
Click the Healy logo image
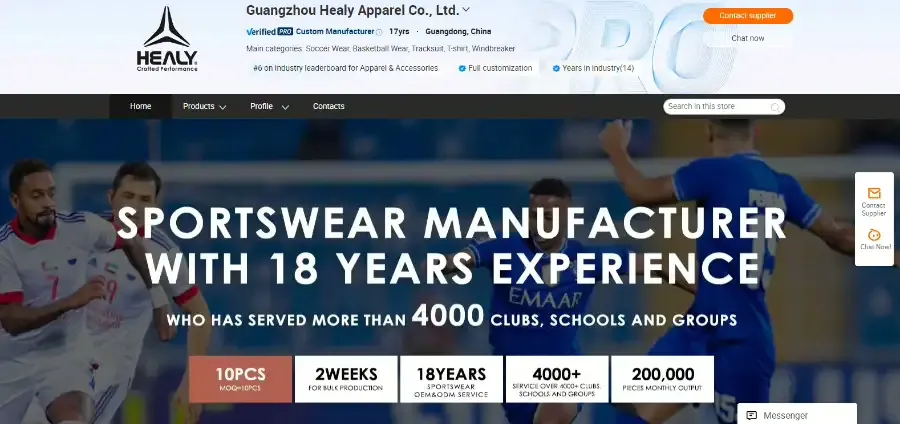[166, 40]
